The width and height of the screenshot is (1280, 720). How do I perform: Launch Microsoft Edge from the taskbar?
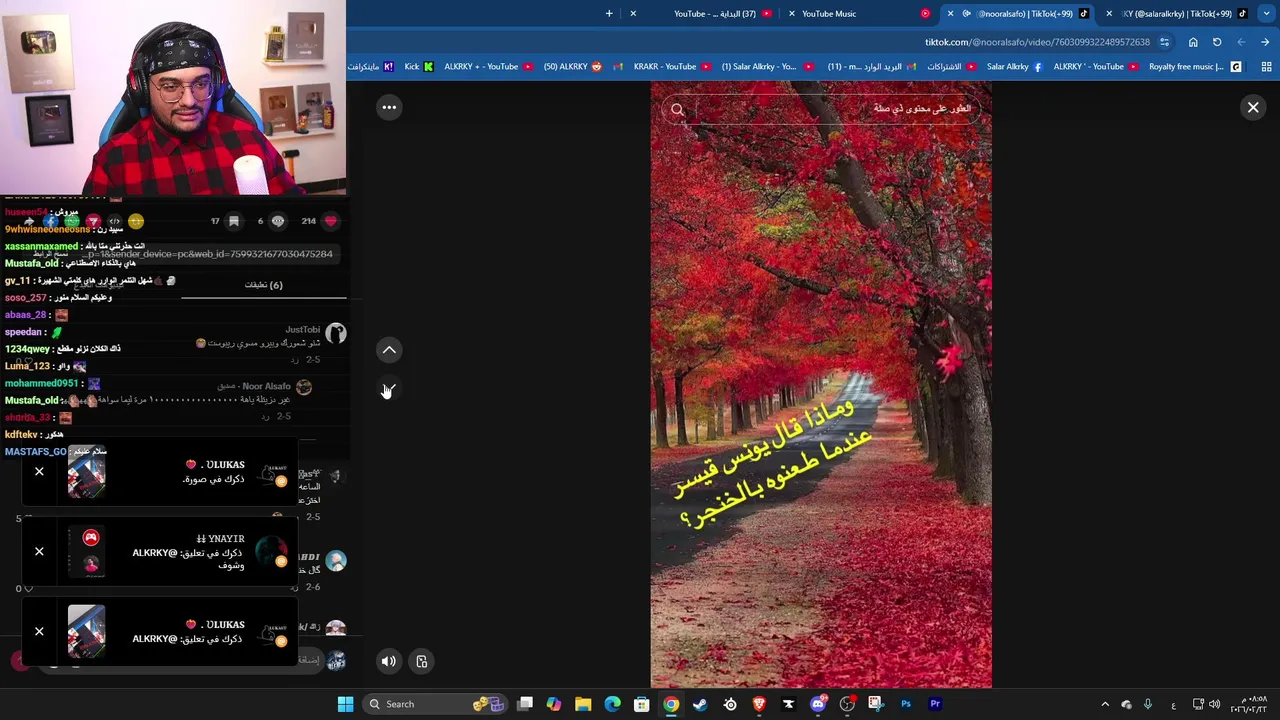tap(612, 704)
